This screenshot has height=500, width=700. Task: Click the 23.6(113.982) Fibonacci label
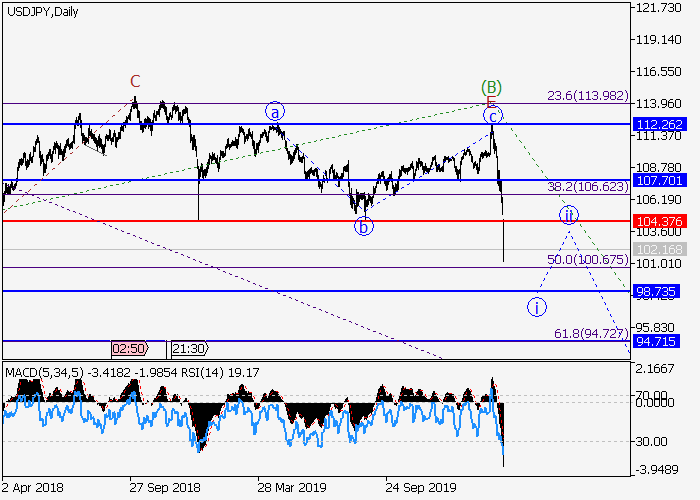click(x=587, y=96)
